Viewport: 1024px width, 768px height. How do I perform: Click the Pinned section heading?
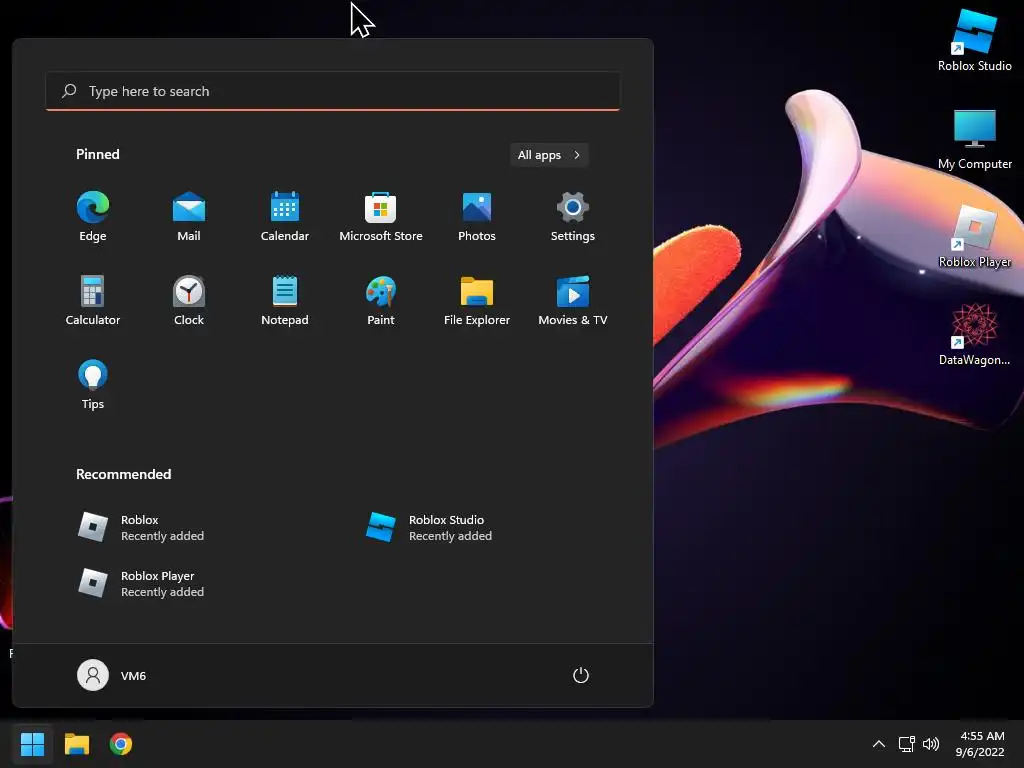[98, 155]
